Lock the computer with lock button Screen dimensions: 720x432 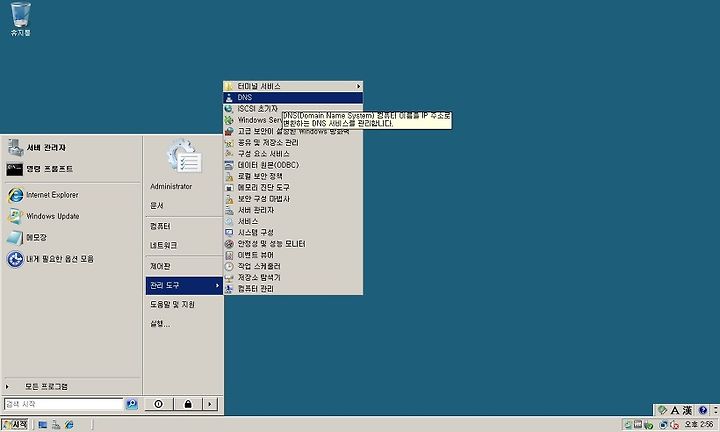(x=188, y=404)
